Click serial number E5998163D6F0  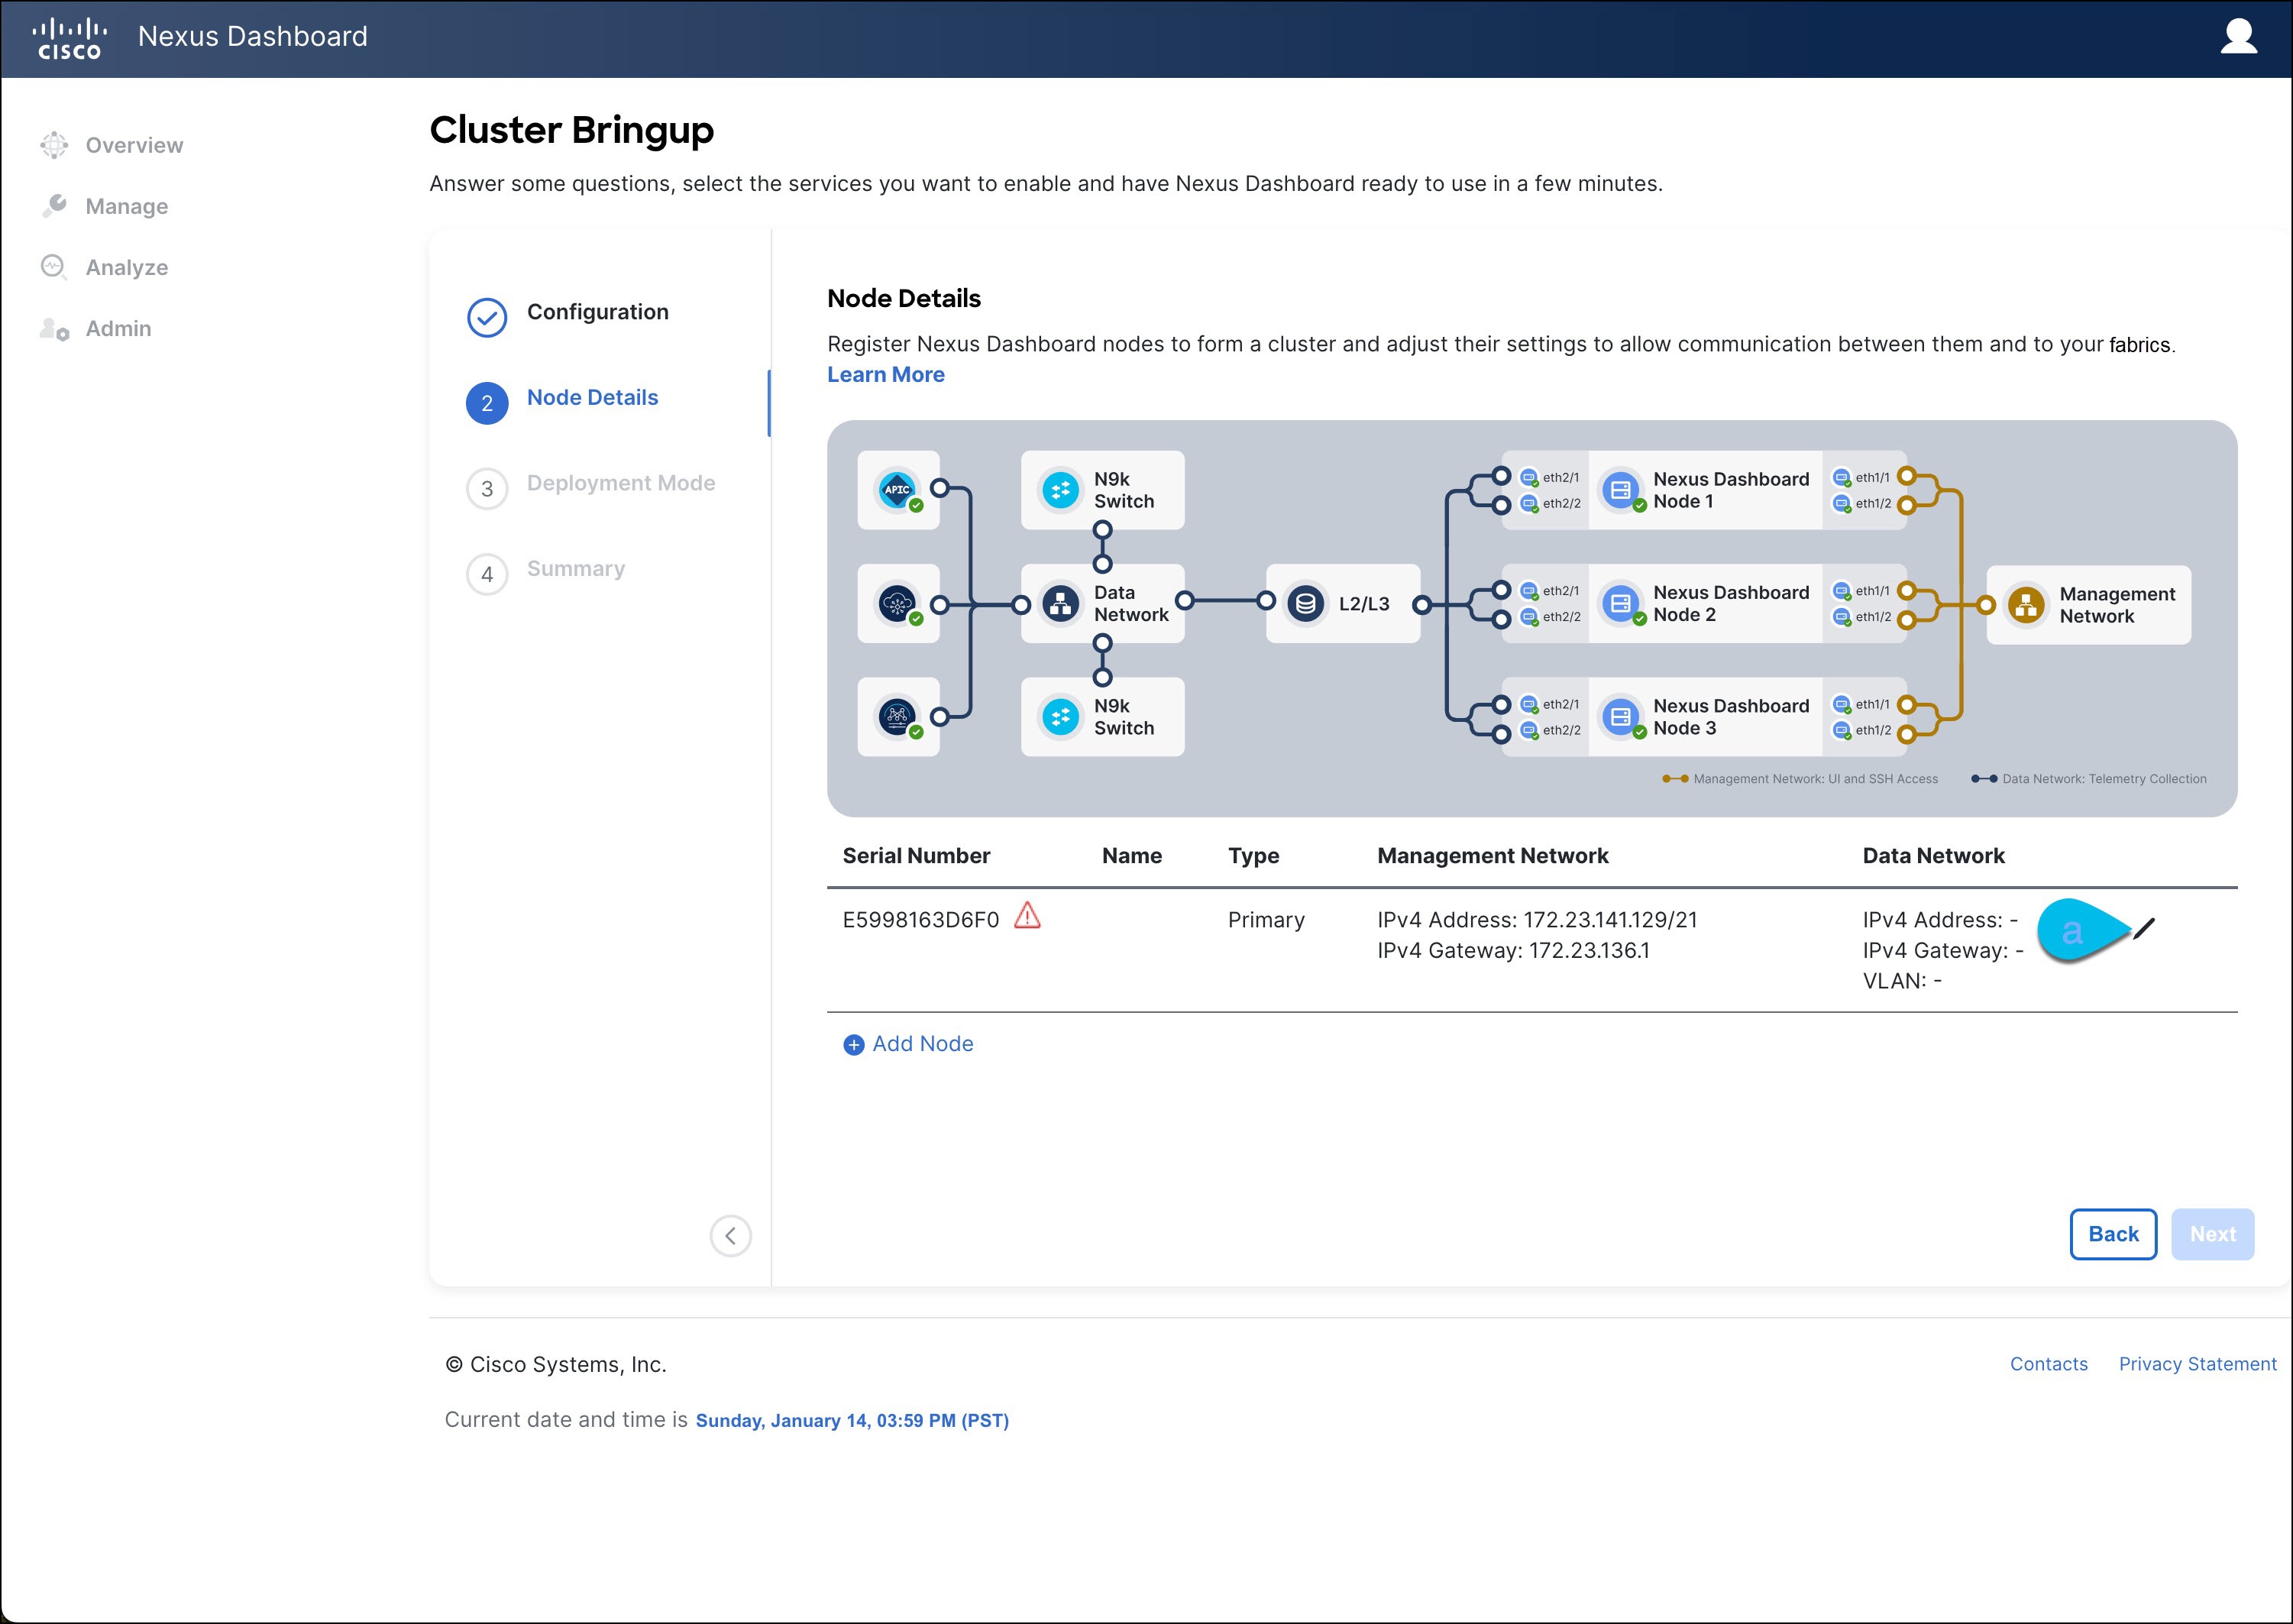[921, 920]
